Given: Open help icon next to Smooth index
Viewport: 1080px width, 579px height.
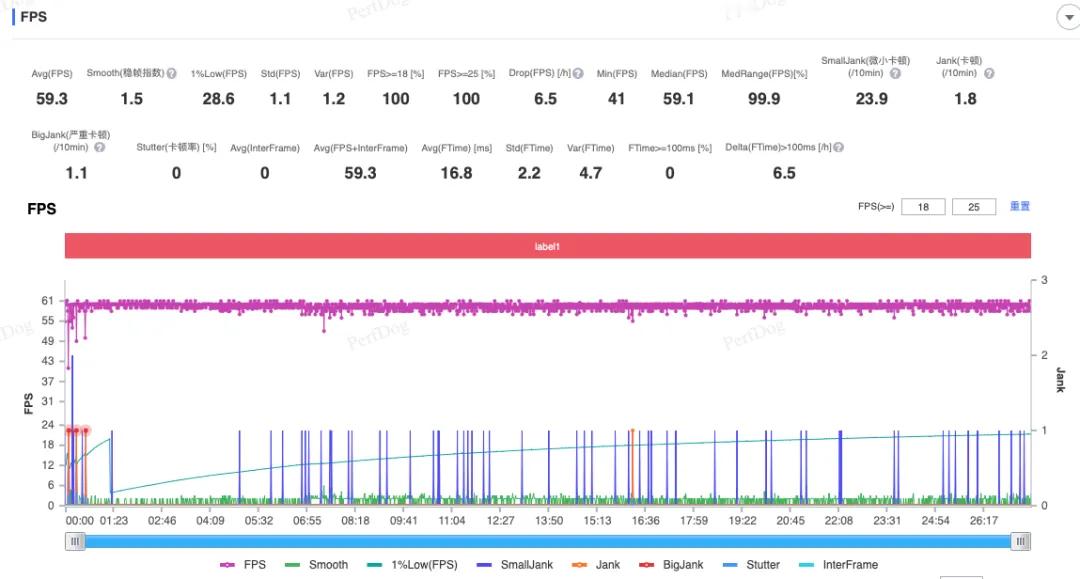Looking at the screenshot, I should (x=172, y=73).
